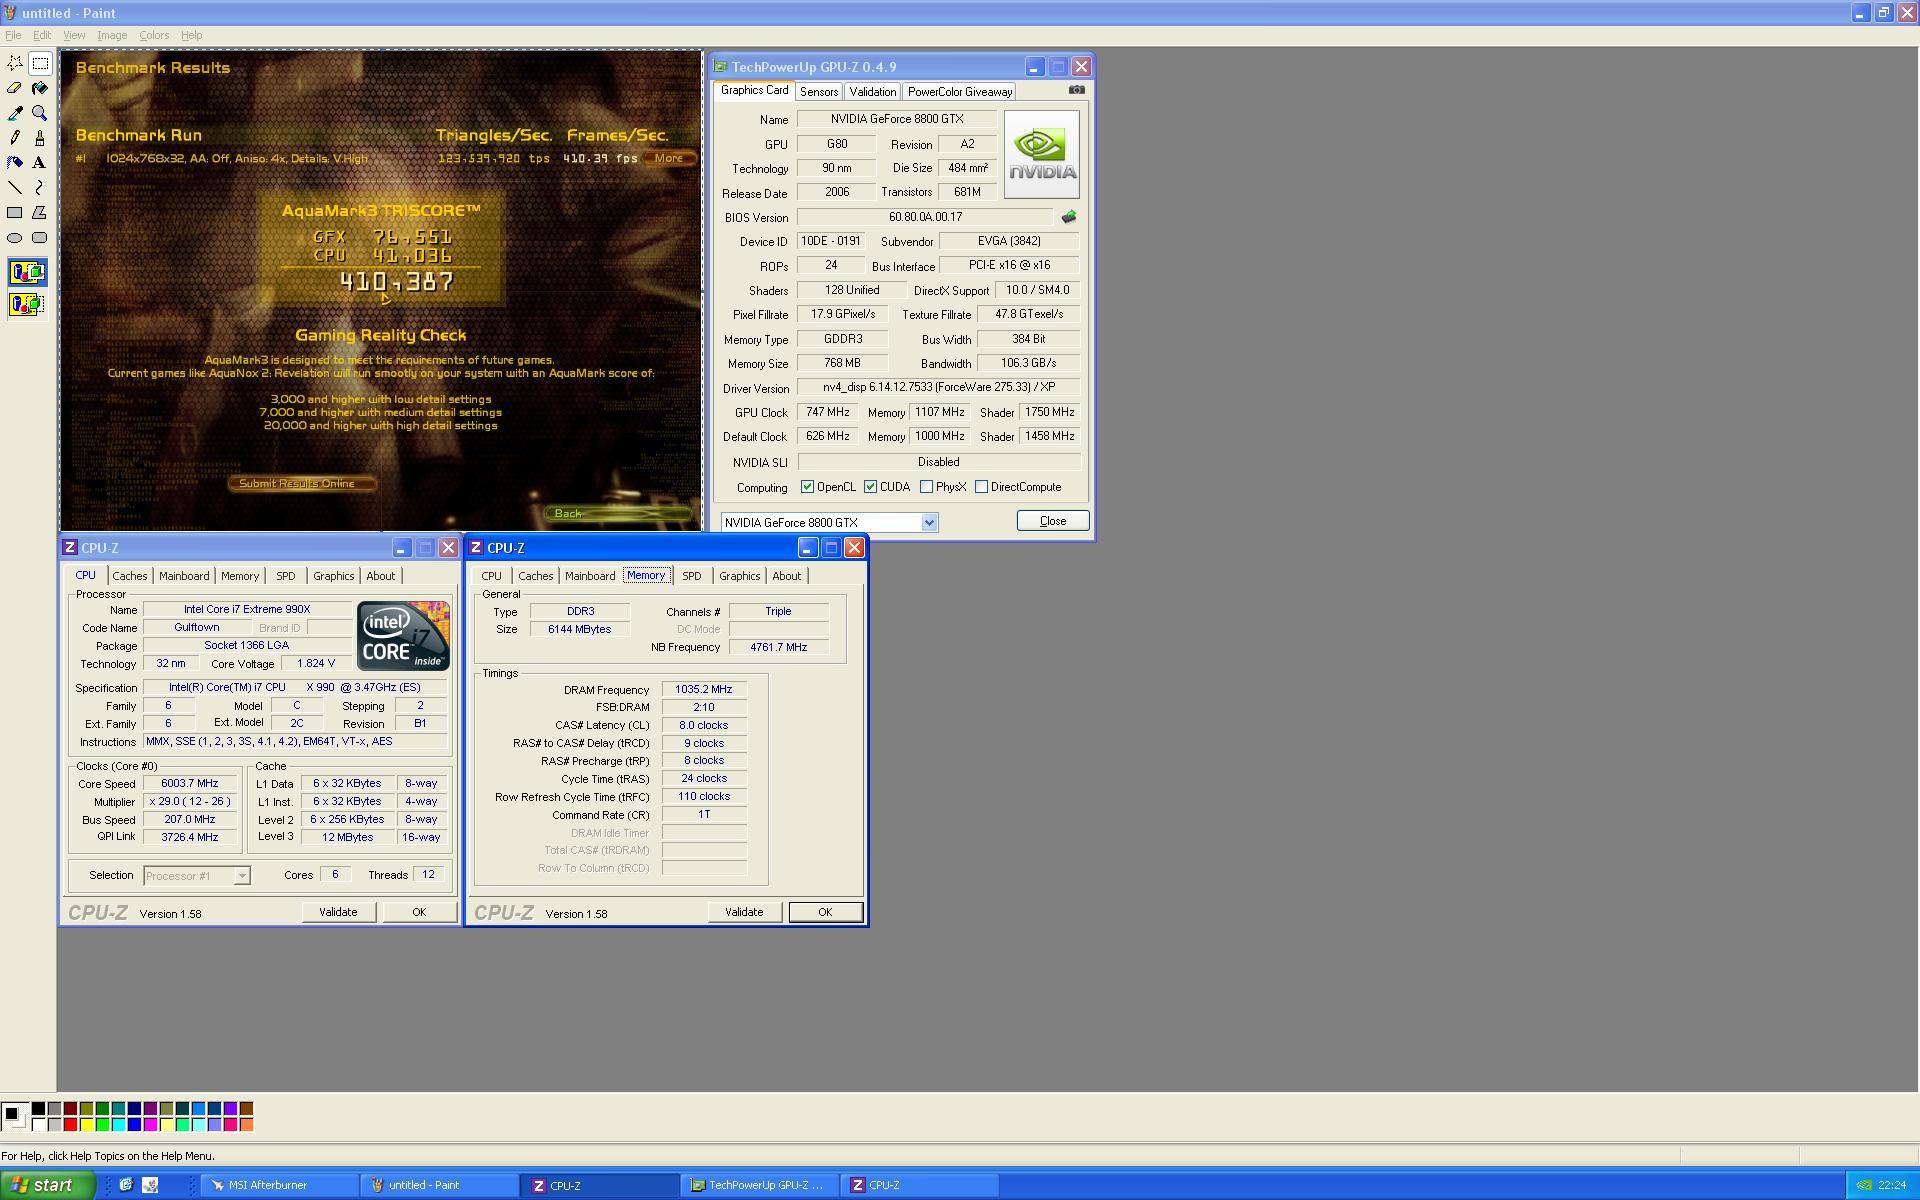Click the BIOS save chip icon in GPU-Z

1069,217
